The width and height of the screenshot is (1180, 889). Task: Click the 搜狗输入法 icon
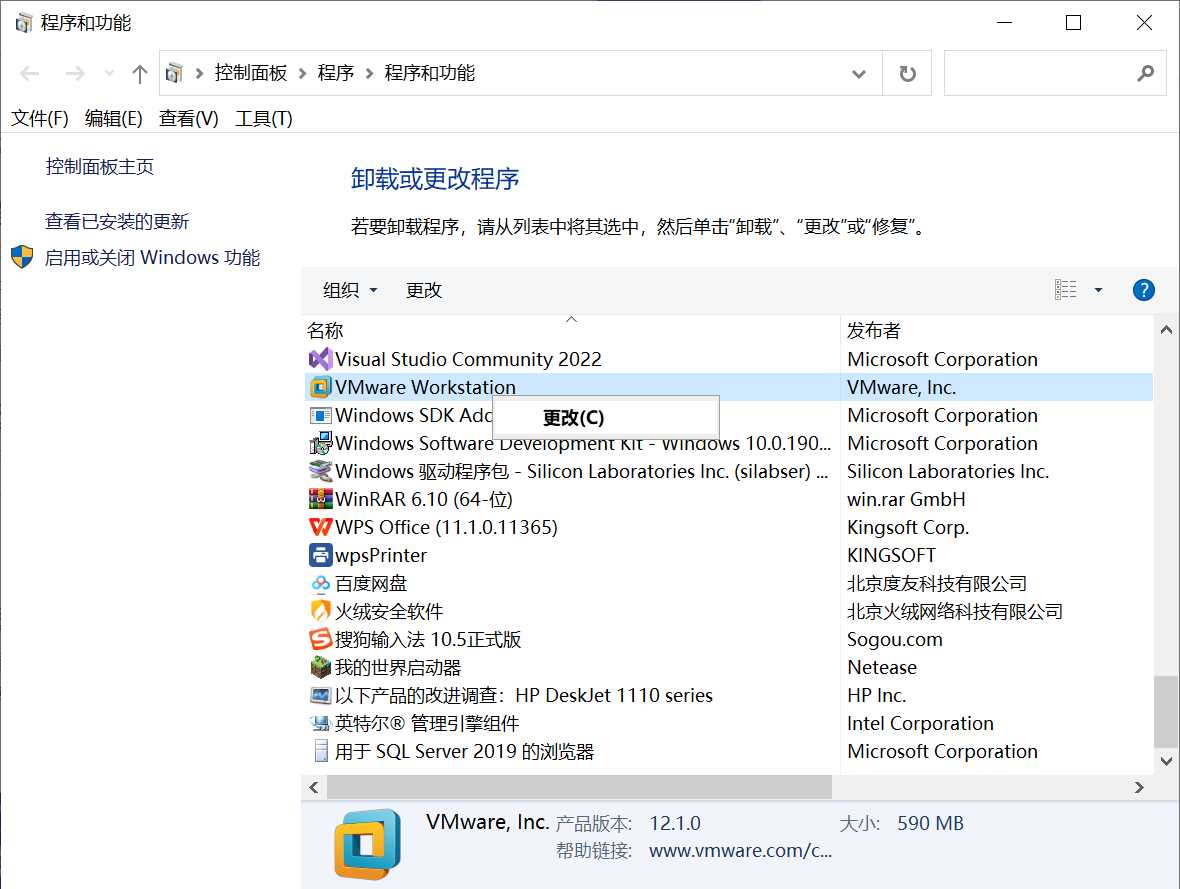(321, 639)
